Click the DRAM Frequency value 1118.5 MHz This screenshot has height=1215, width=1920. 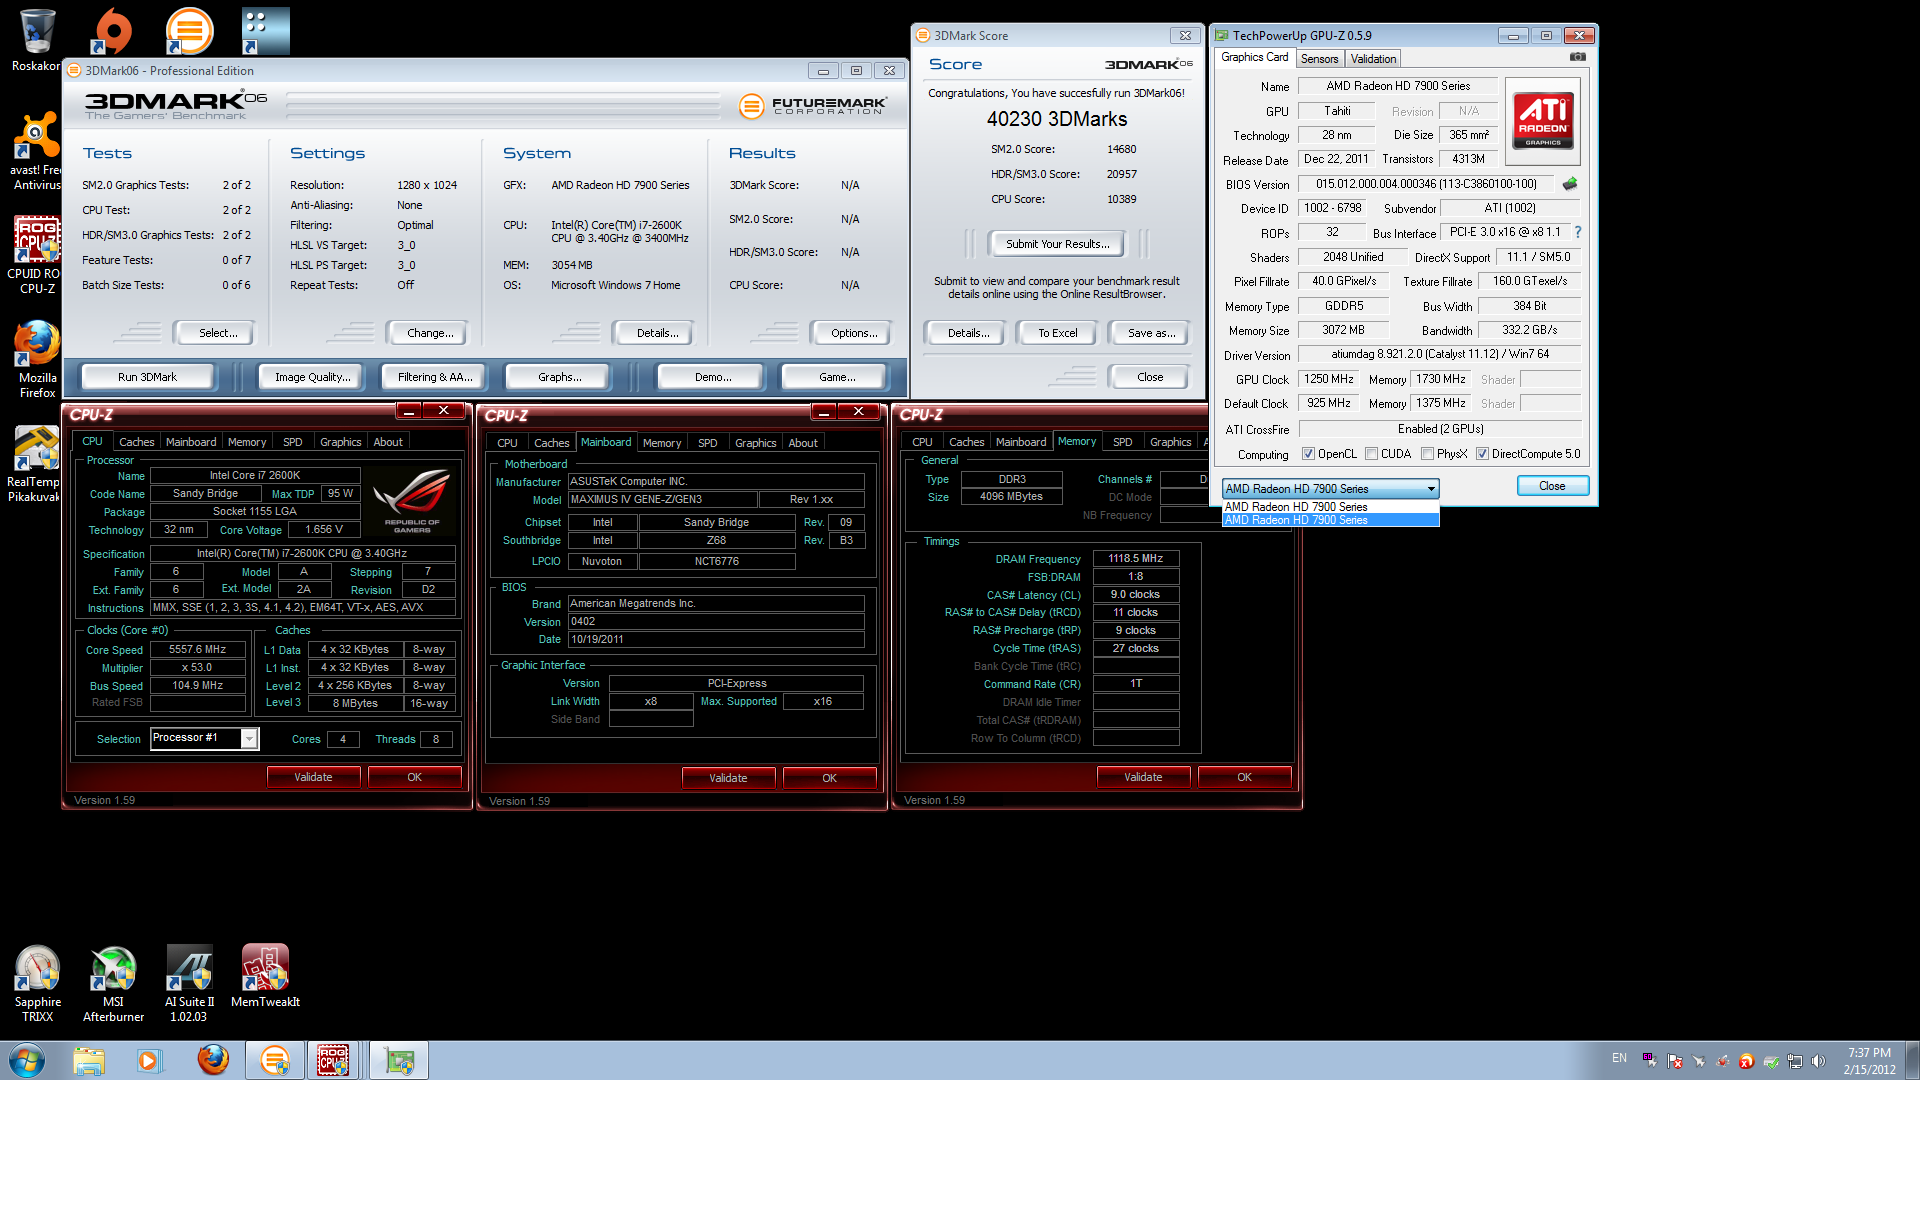[1136, 559]
